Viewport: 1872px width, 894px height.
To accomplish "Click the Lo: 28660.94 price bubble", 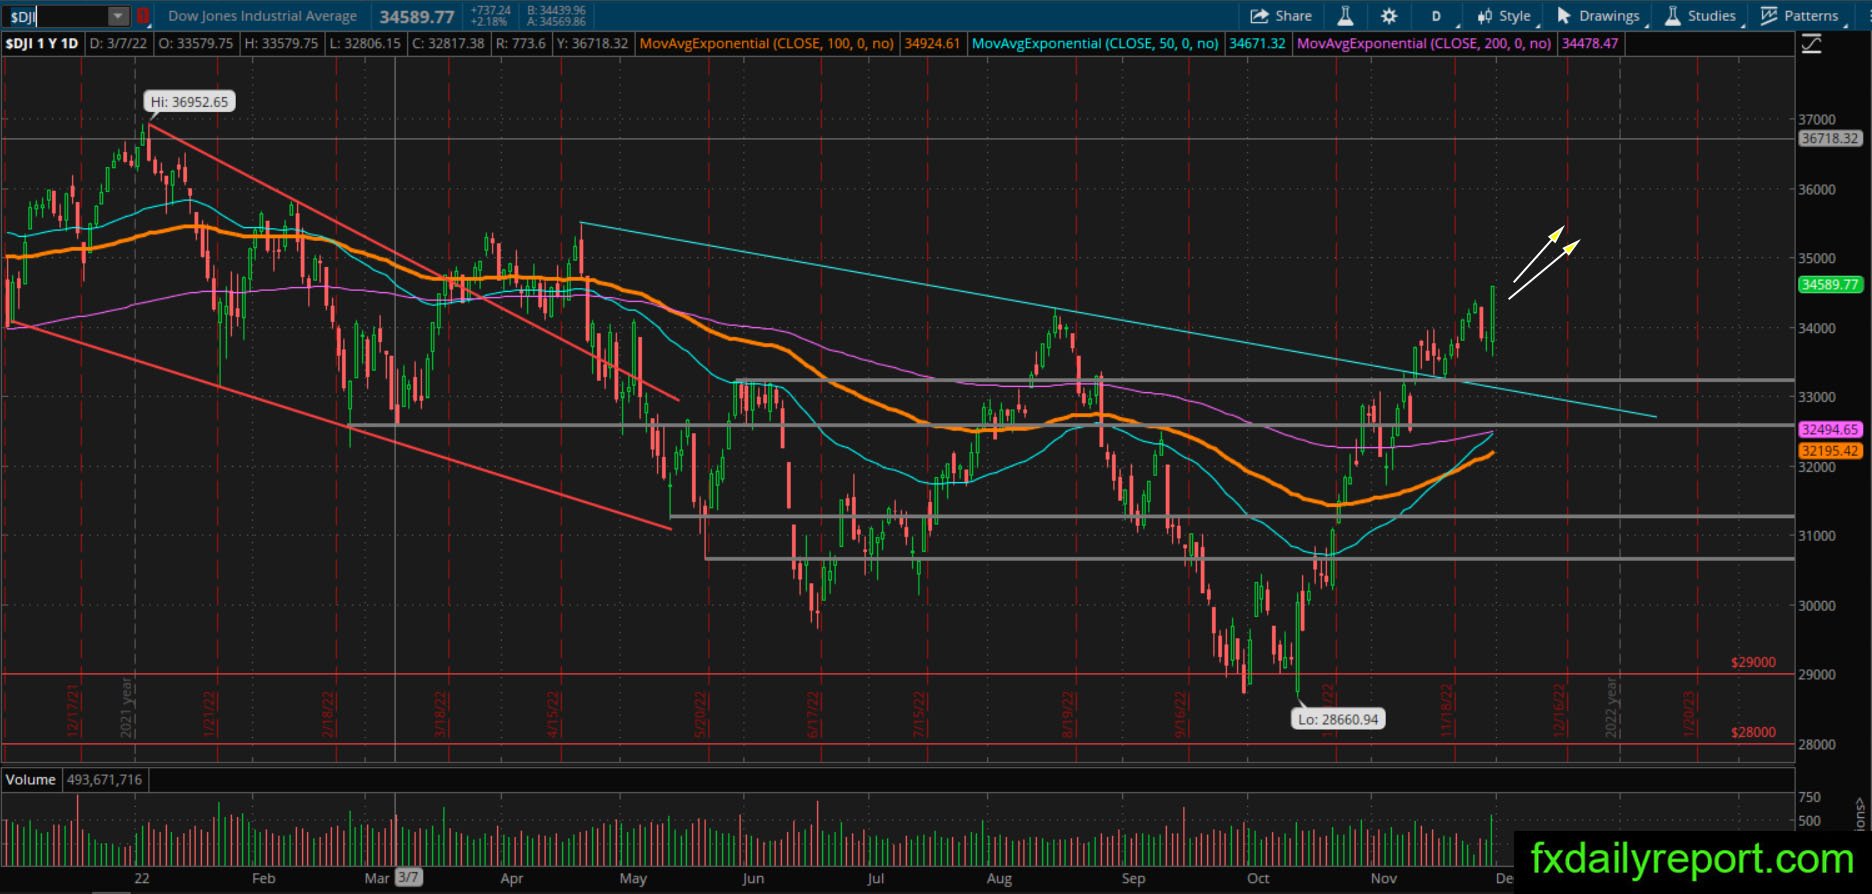I will [x=1338, y=719].
